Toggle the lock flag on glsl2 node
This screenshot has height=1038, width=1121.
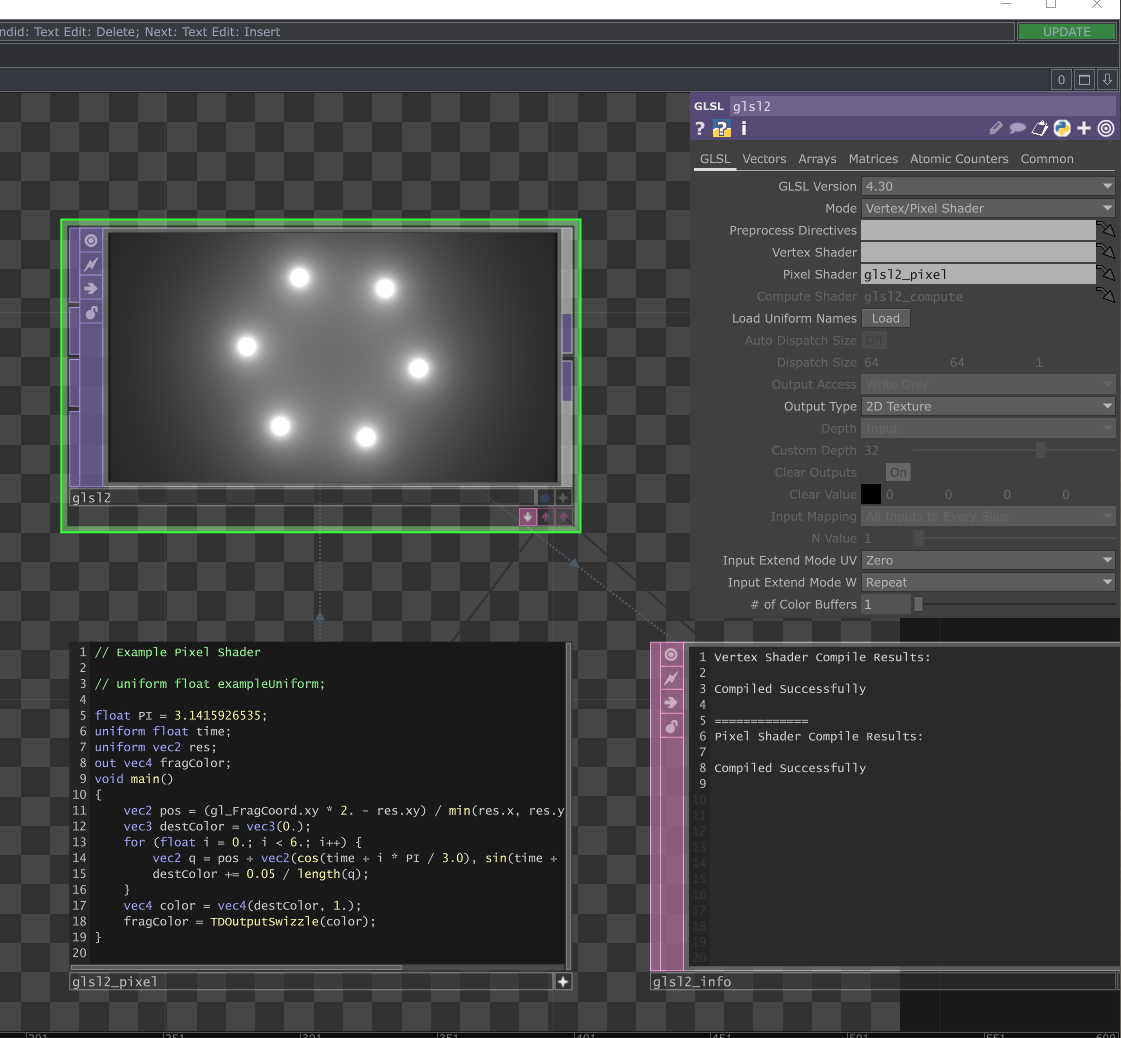click(x=91, y=313)
